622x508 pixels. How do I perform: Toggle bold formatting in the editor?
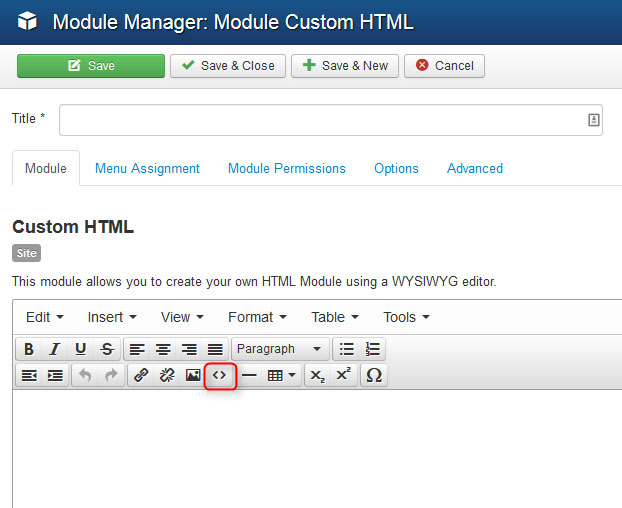tap(29, 349)
